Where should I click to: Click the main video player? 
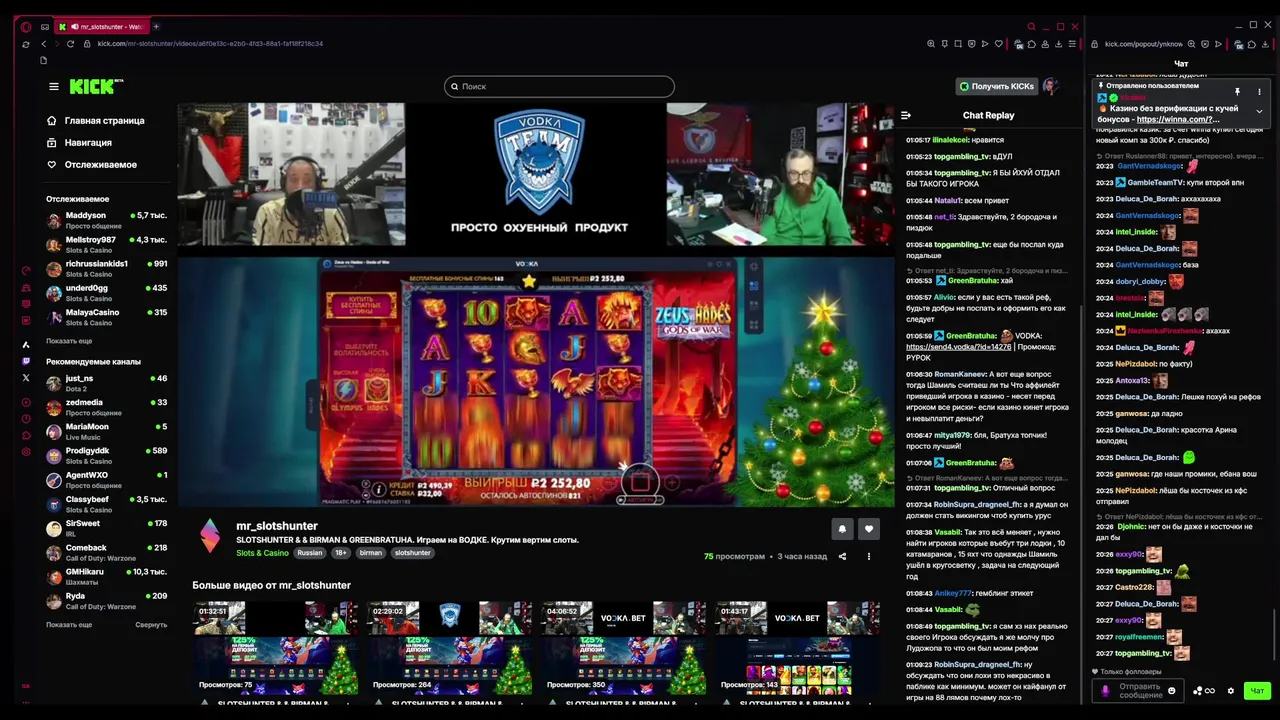pos(536,305)
